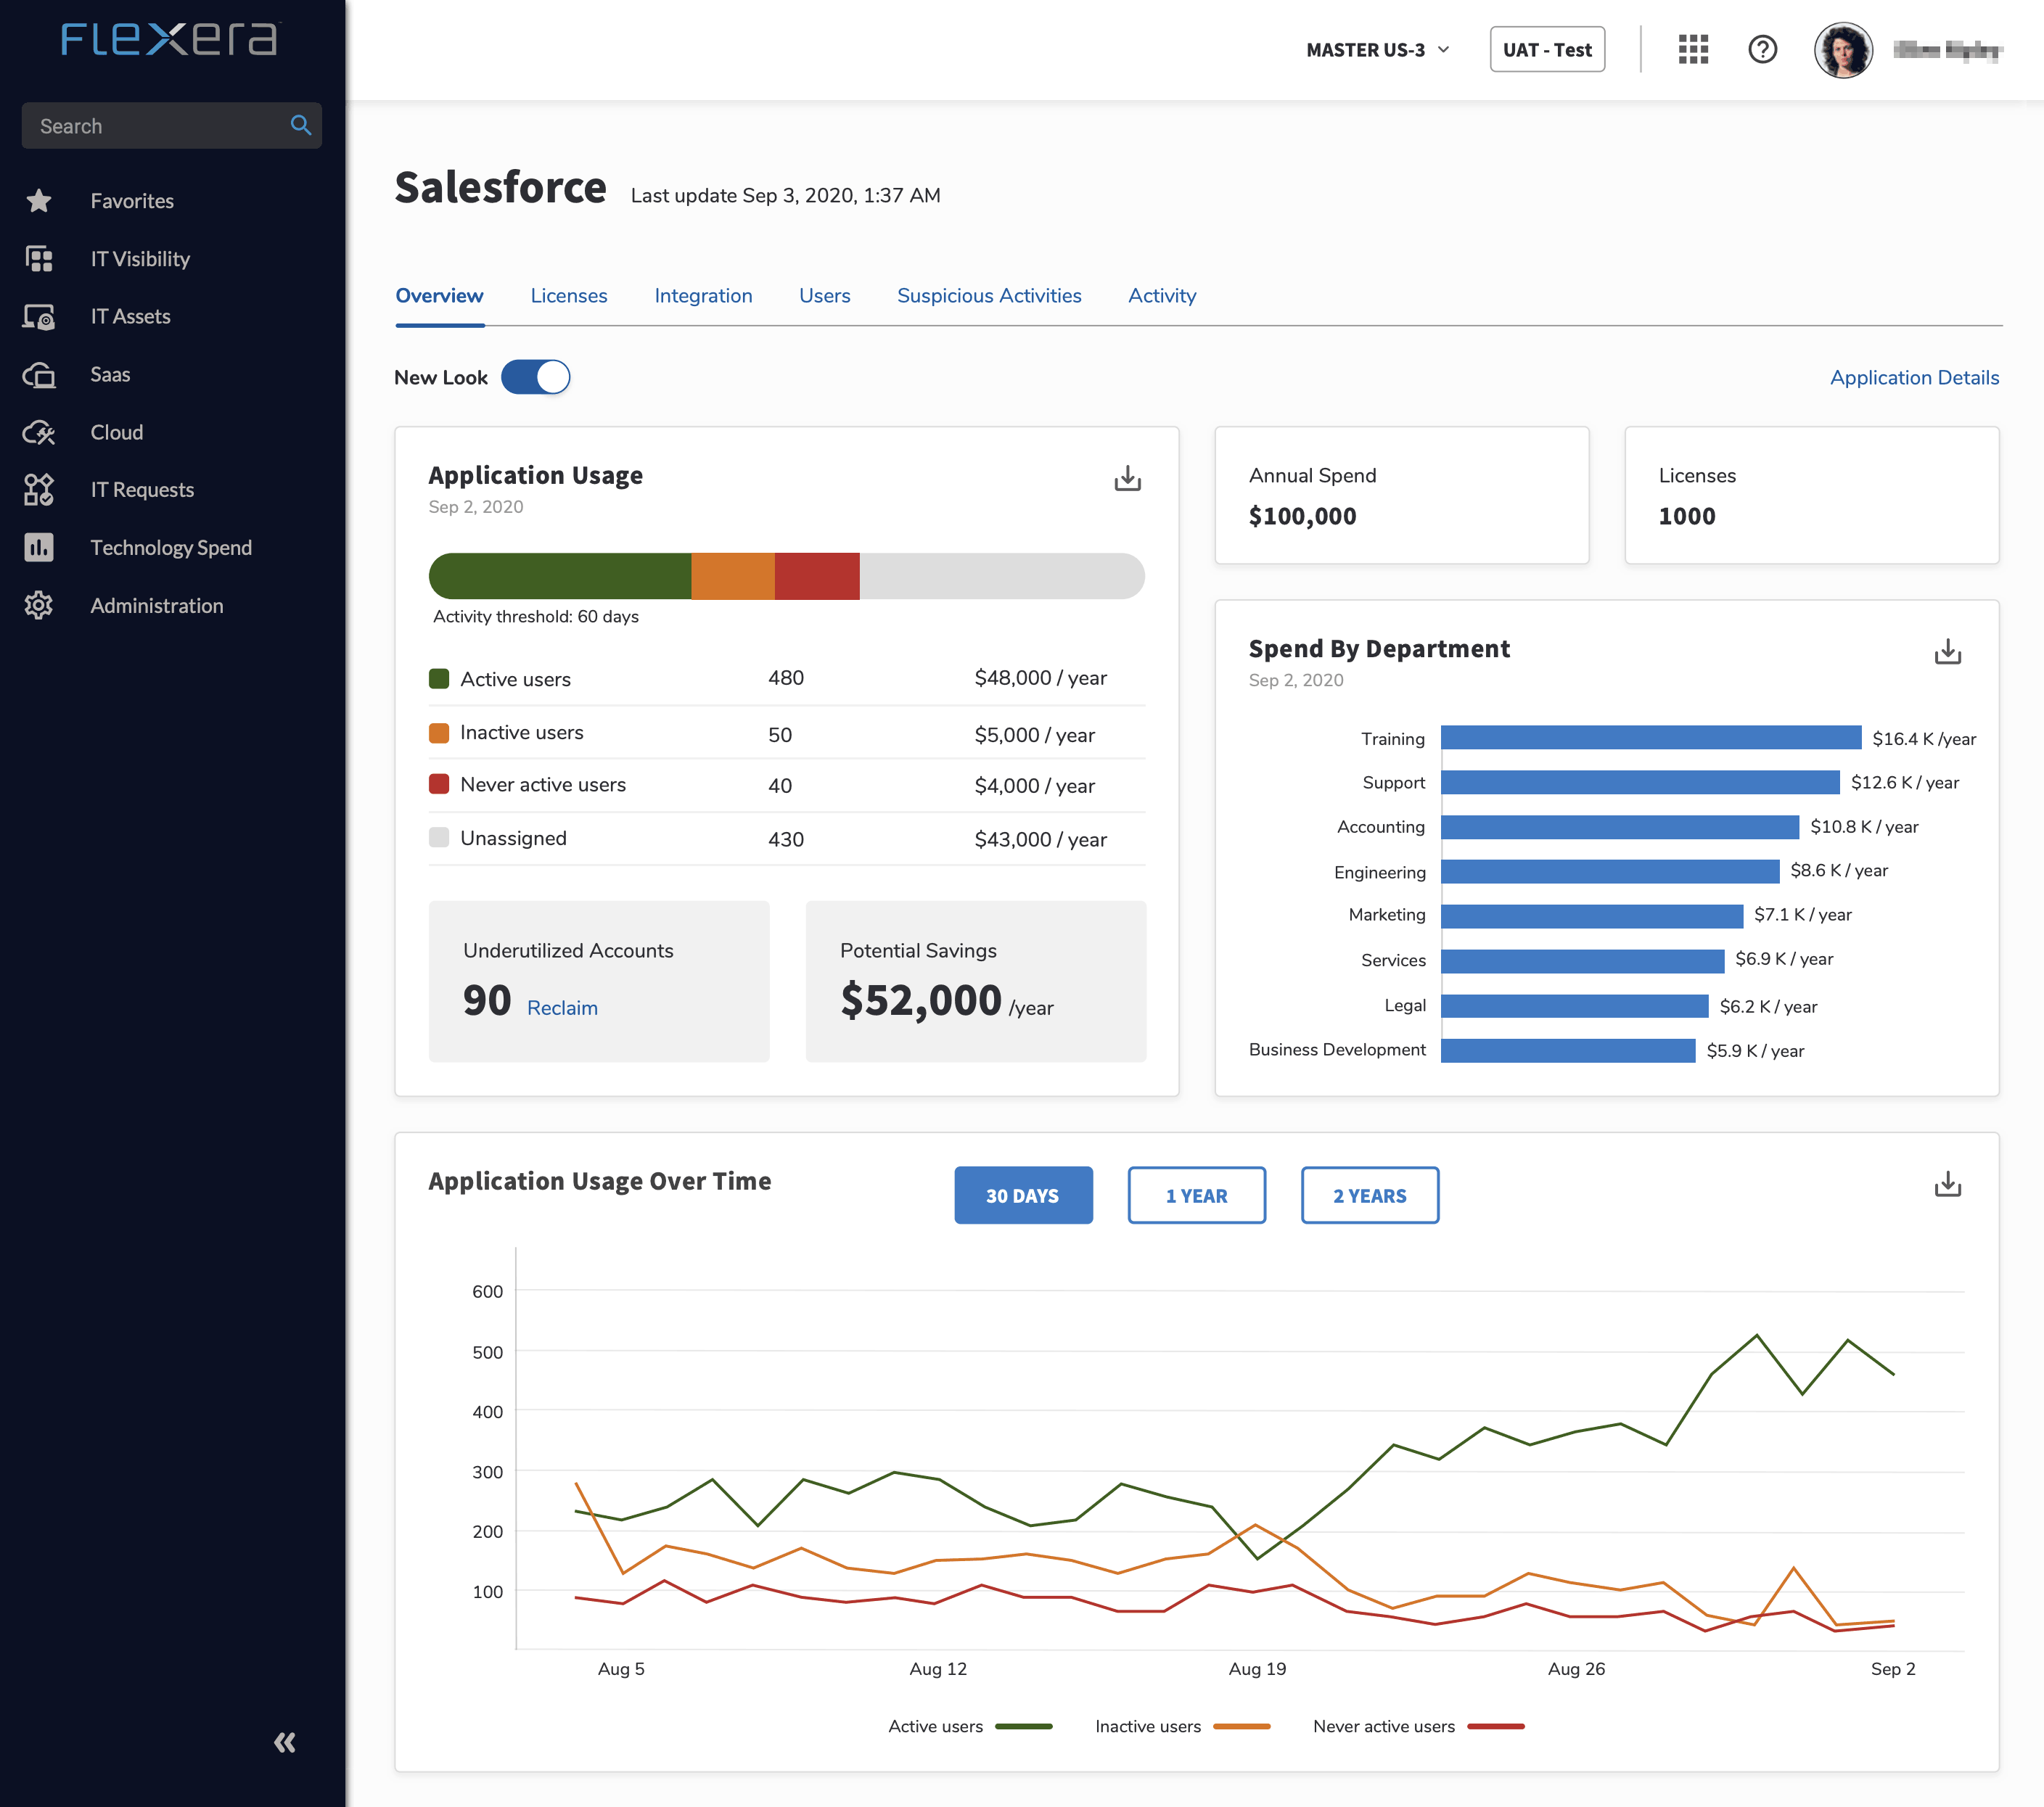
Task: Click the Active users table row label
Action: tap(515, 679)
